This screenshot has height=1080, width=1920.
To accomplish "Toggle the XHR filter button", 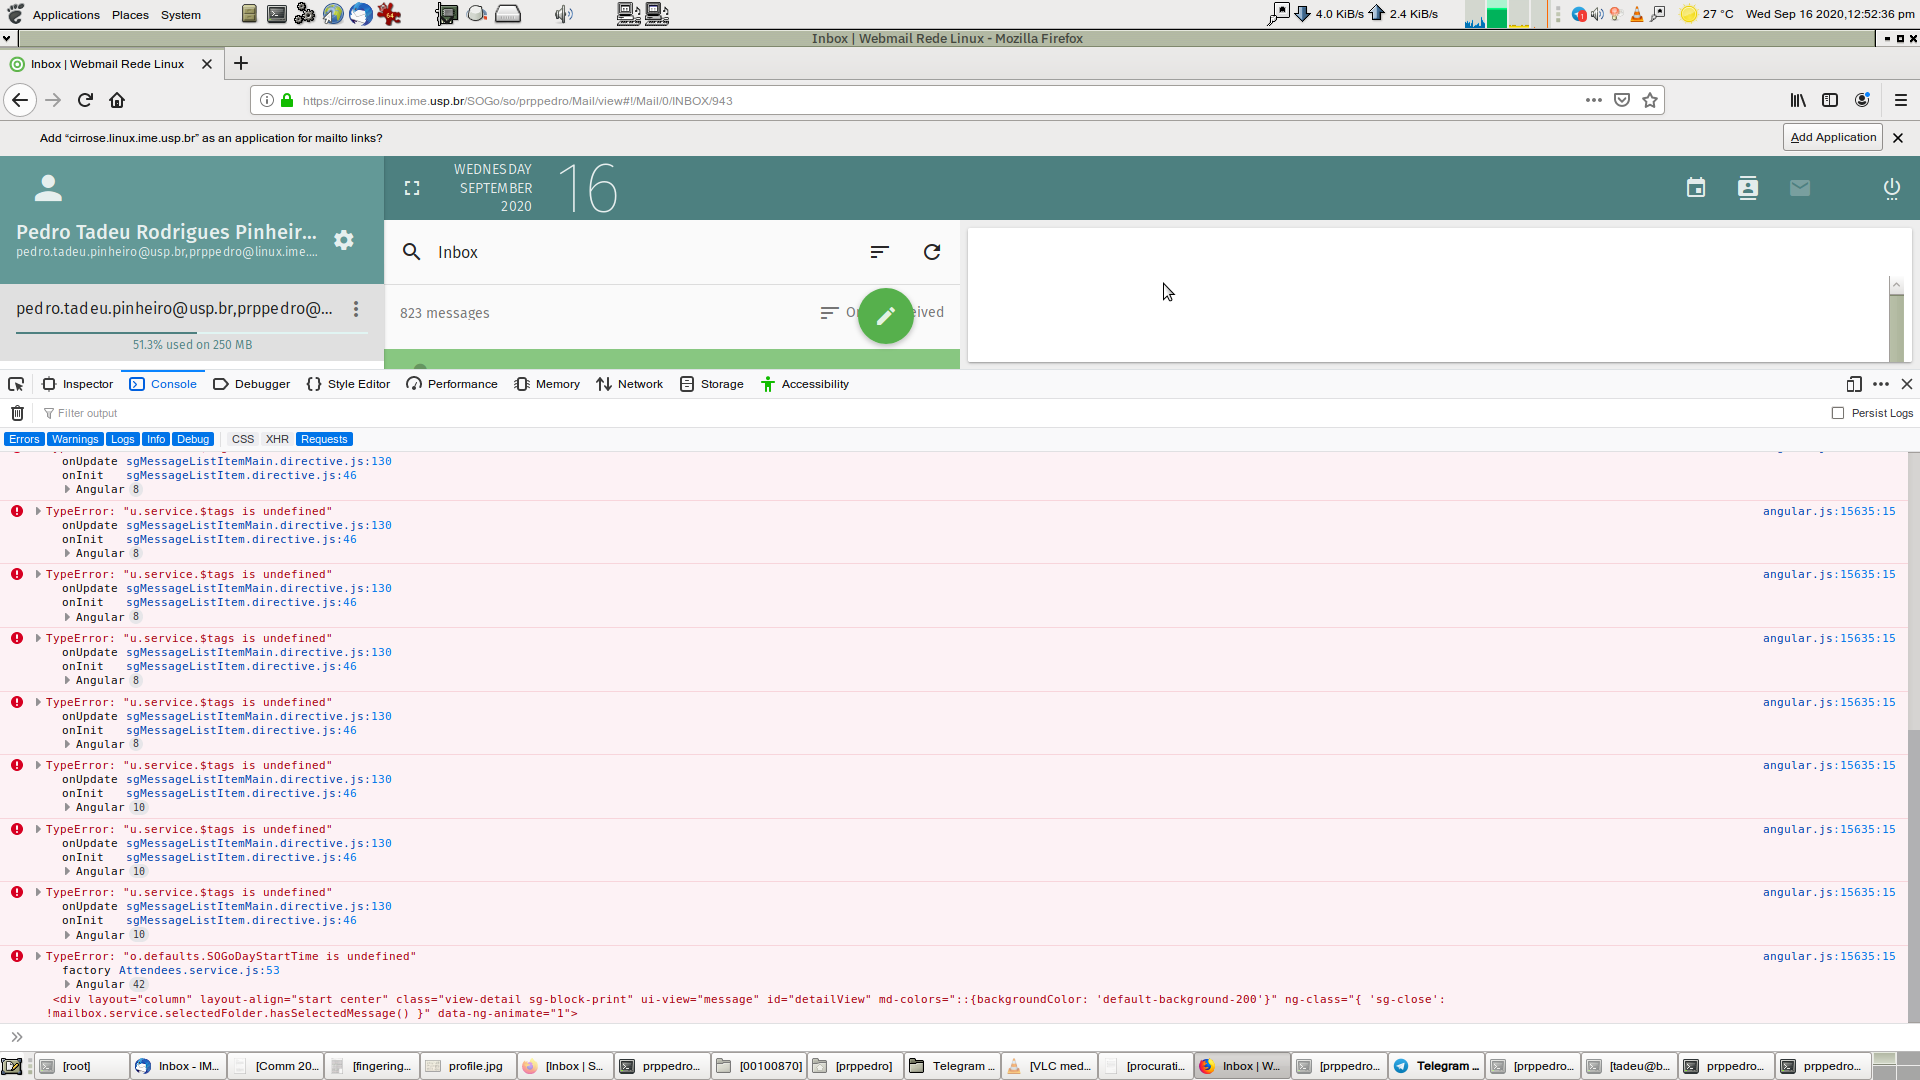I will click(x=277, y=439).
